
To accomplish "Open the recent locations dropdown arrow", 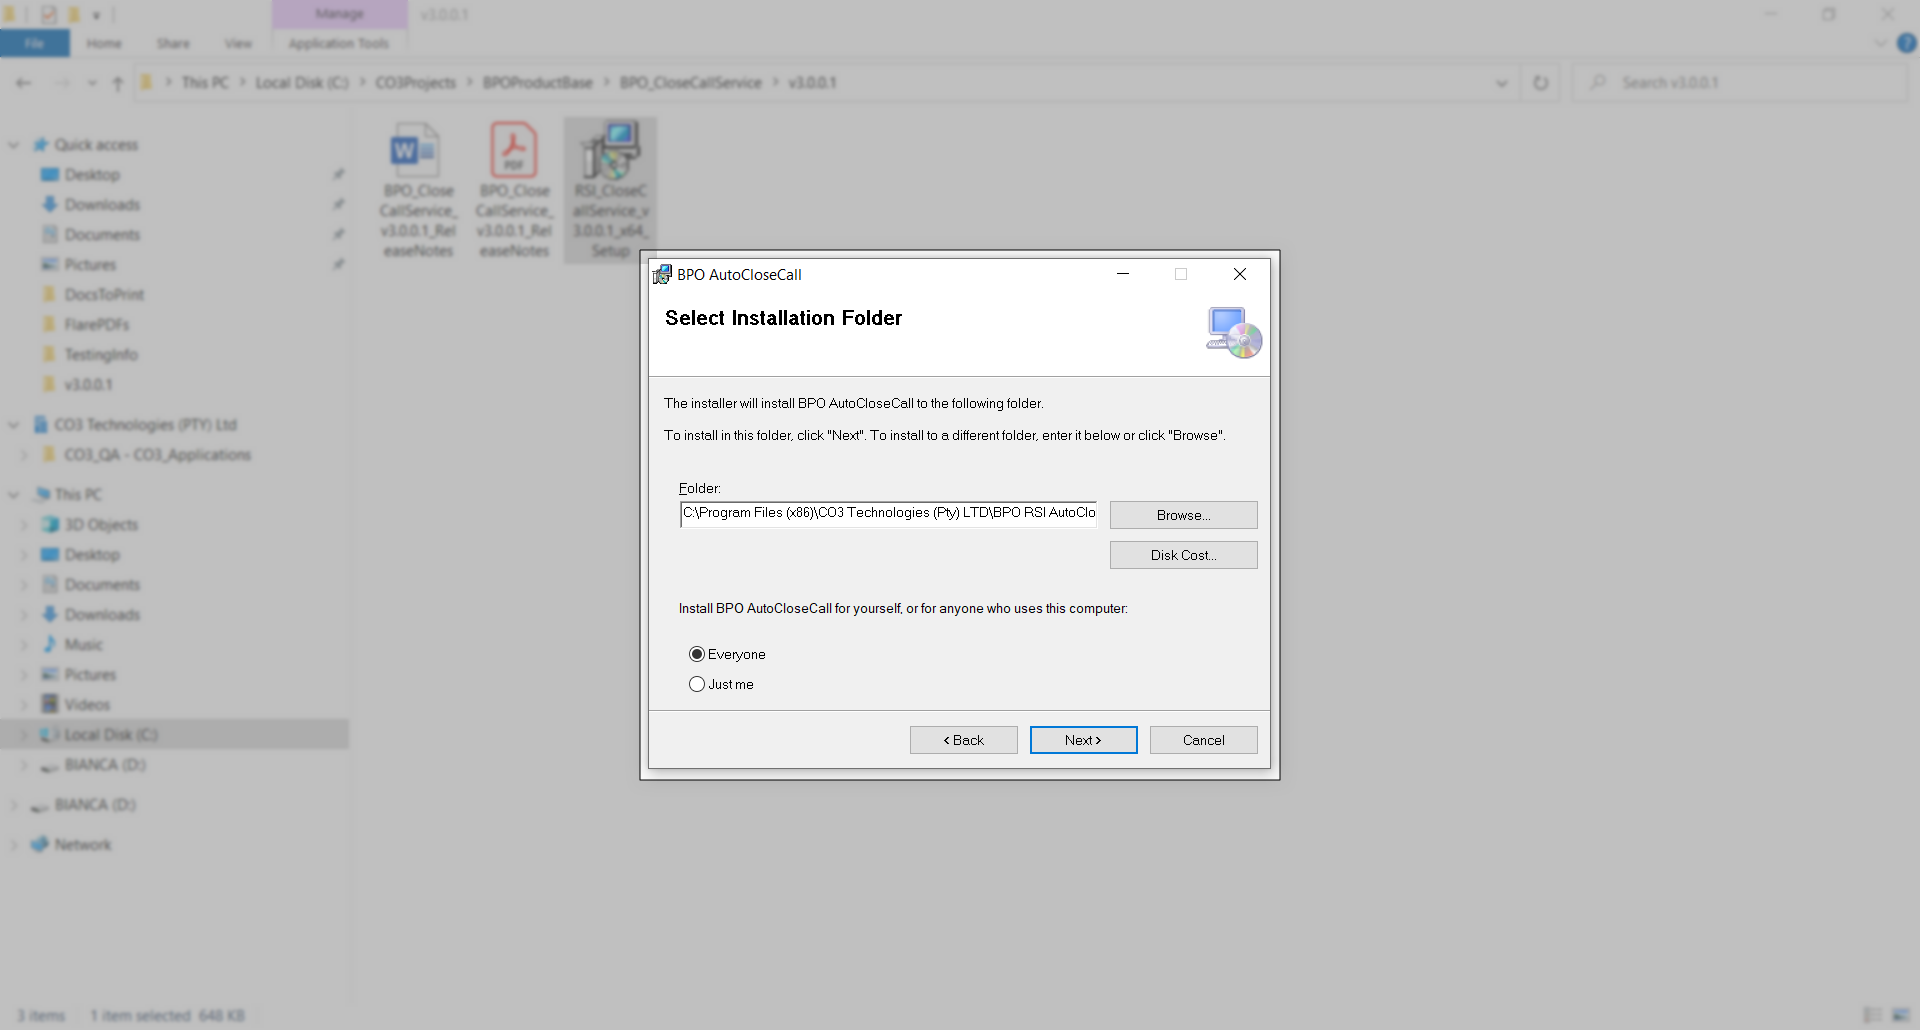I will coord(92,83).
